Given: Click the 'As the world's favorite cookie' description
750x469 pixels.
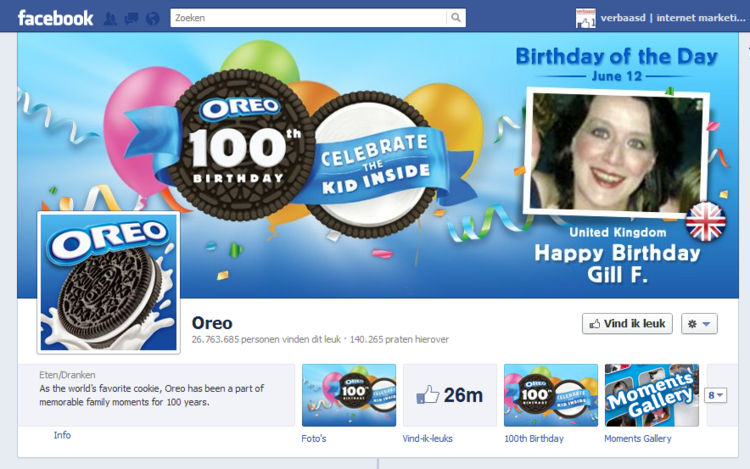Looking at the screenshot, I should pyautogui.click(x=151, y=395).
